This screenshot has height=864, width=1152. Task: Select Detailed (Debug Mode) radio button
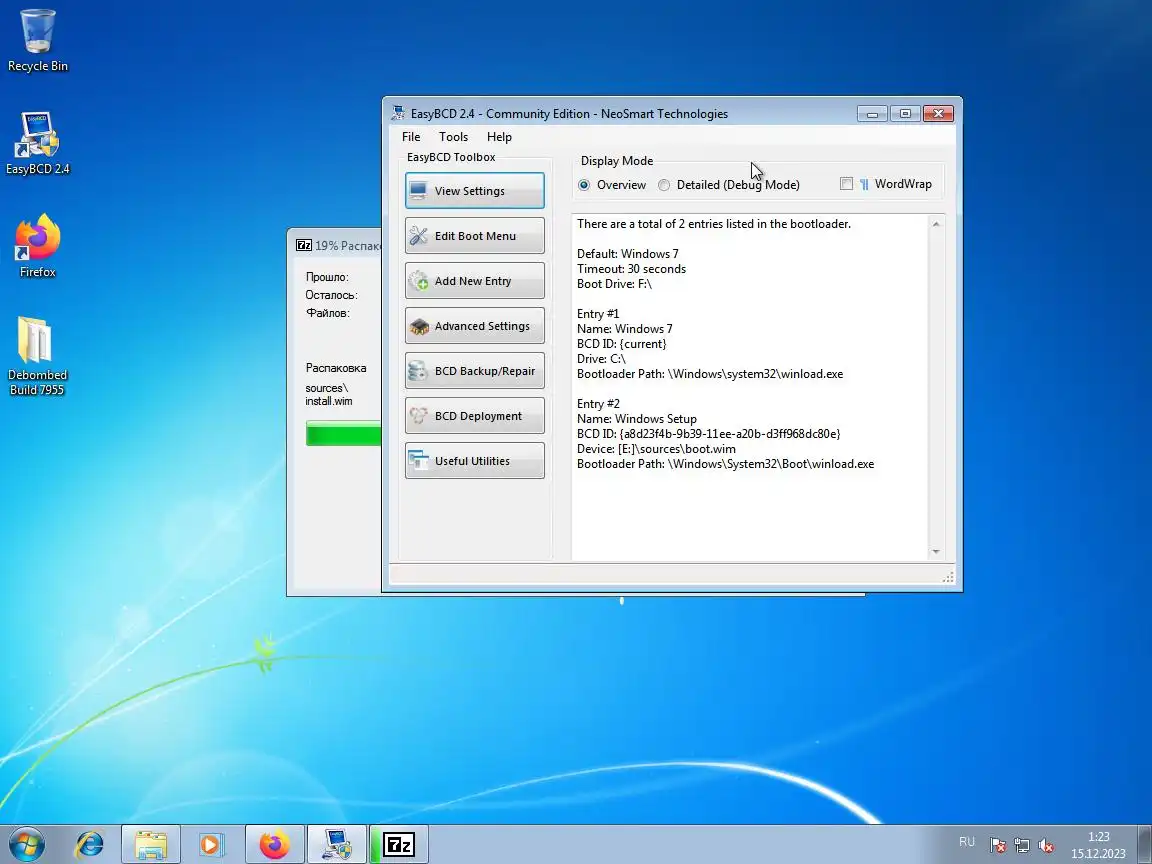(x=664, y=185)
